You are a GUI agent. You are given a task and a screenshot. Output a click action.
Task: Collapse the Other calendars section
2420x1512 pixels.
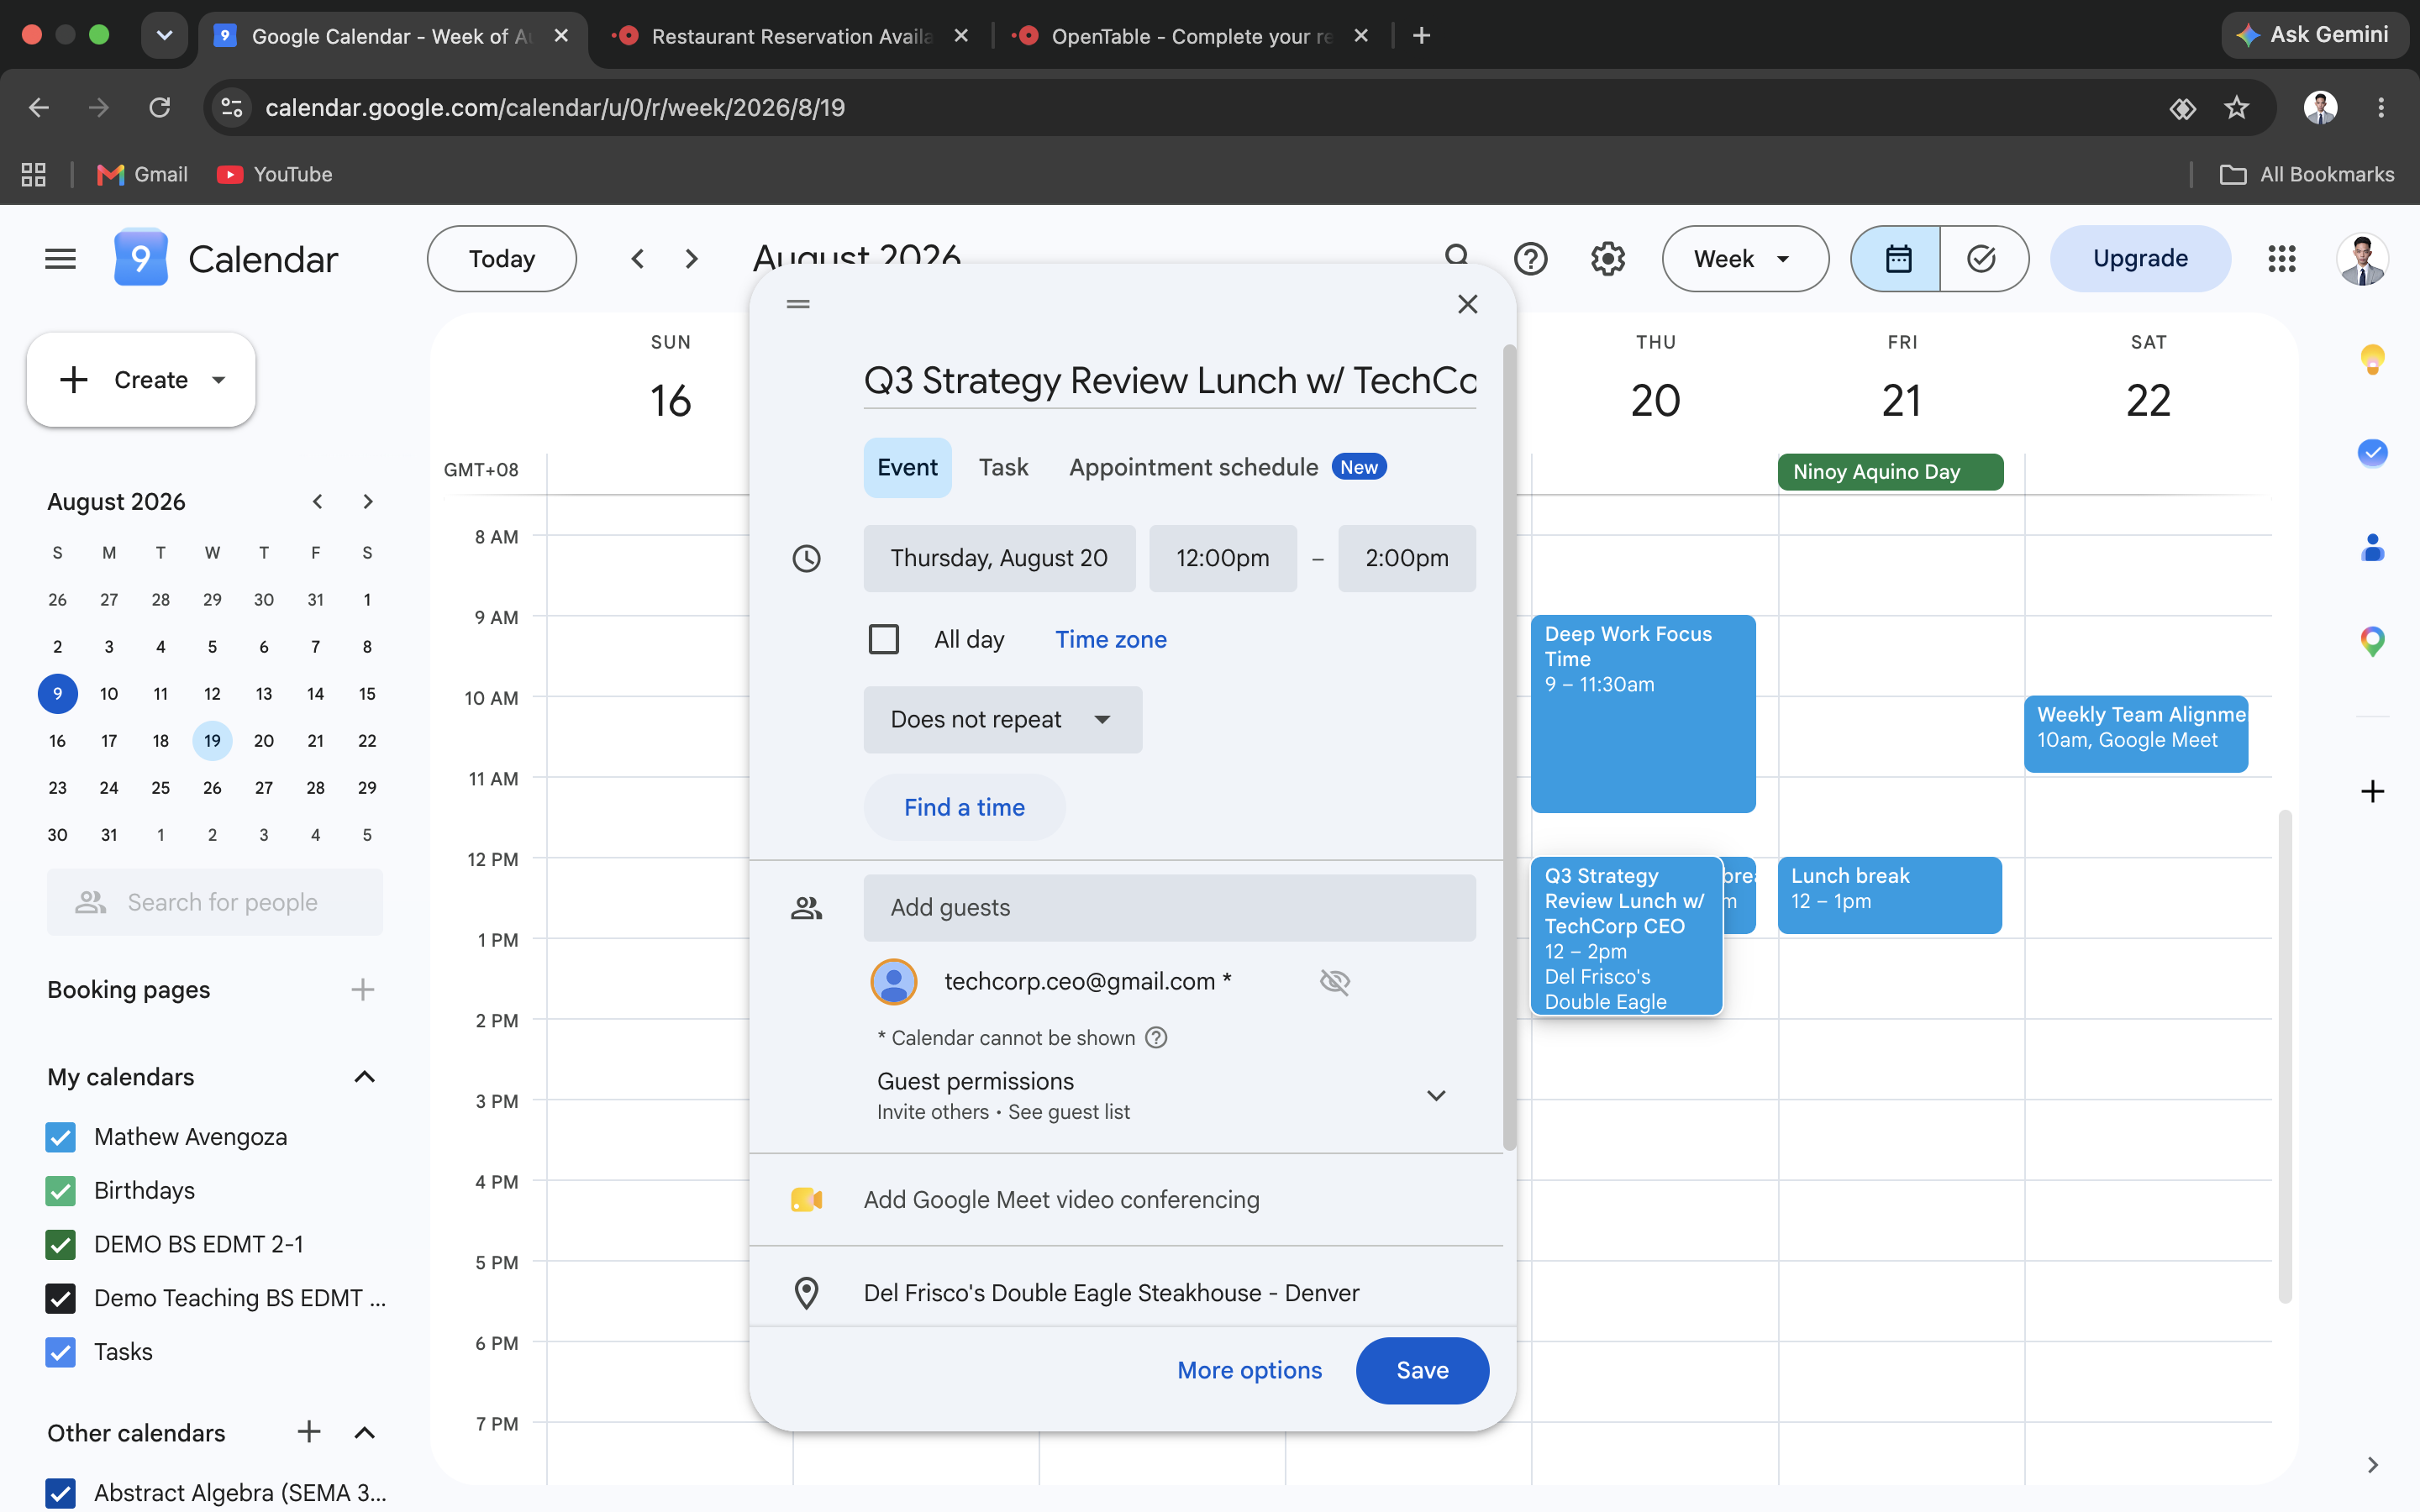pyautogui.click(x=364, y=1433)
